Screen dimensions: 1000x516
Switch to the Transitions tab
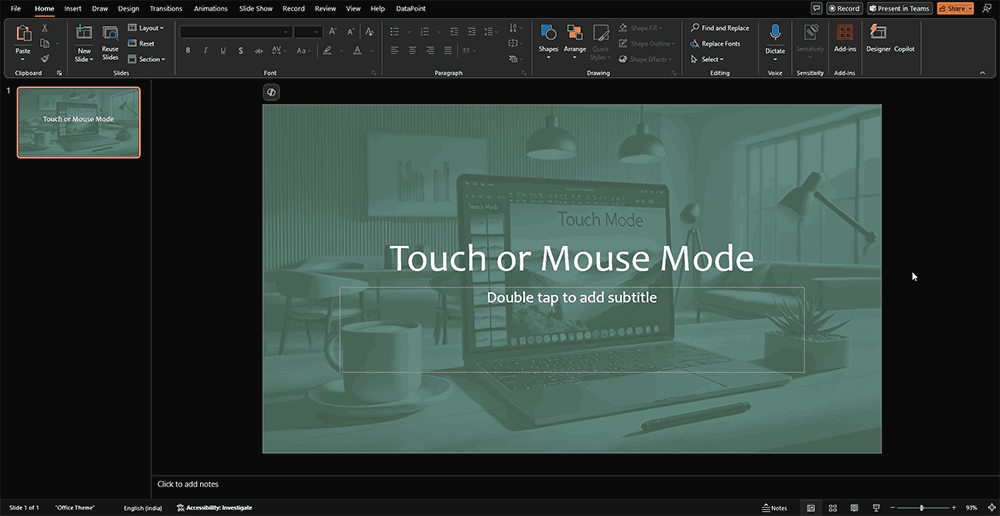pyautogui.click(x=166, y=9)
